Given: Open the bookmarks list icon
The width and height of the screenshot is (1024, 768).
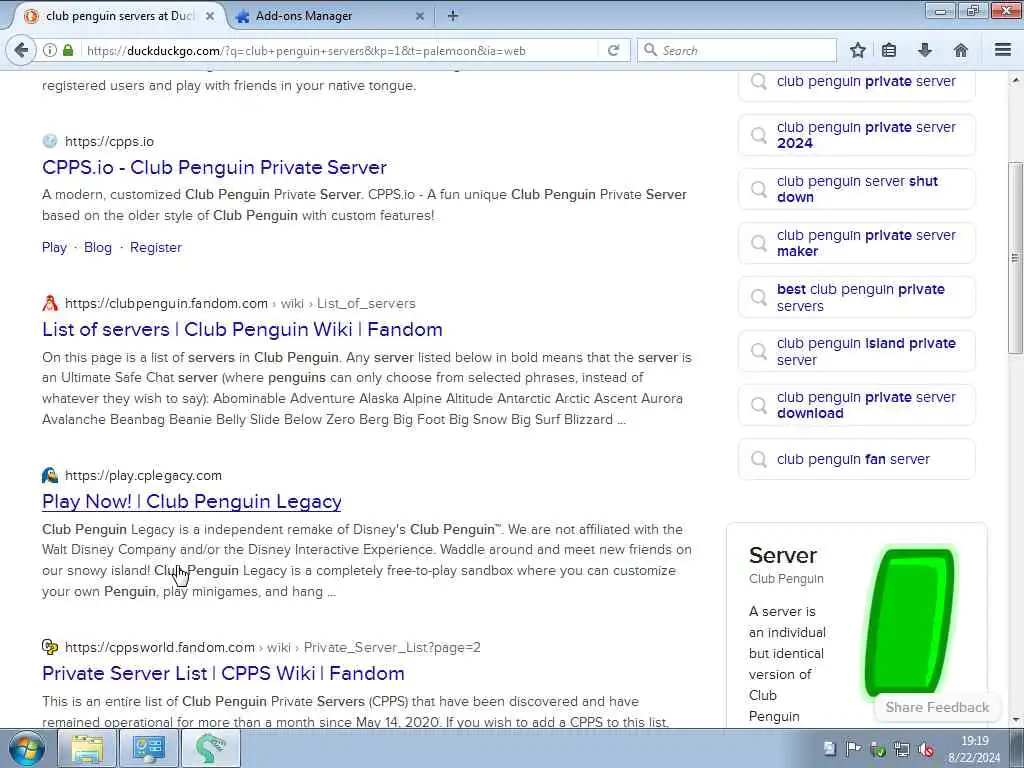Looking at the screenshot, I should click(x=889, y=50).
